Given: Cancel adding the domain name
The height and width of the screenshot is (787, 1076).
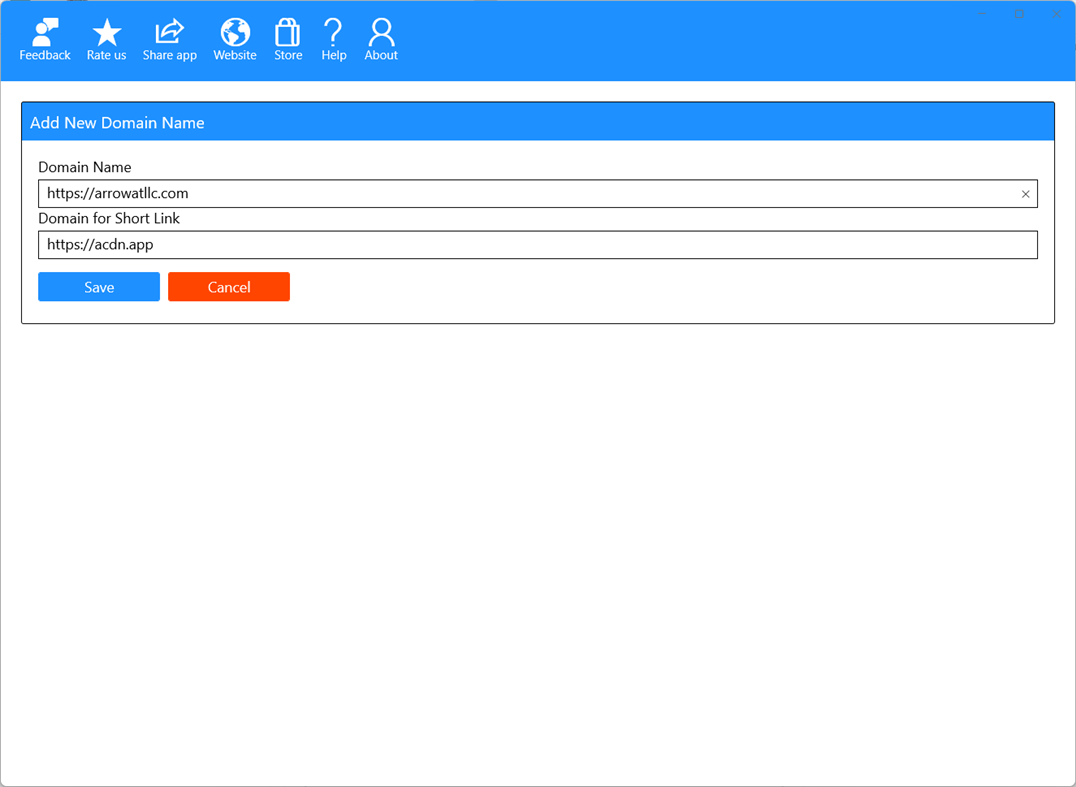Looking at the screenshot, I should [x=229, y=286].
